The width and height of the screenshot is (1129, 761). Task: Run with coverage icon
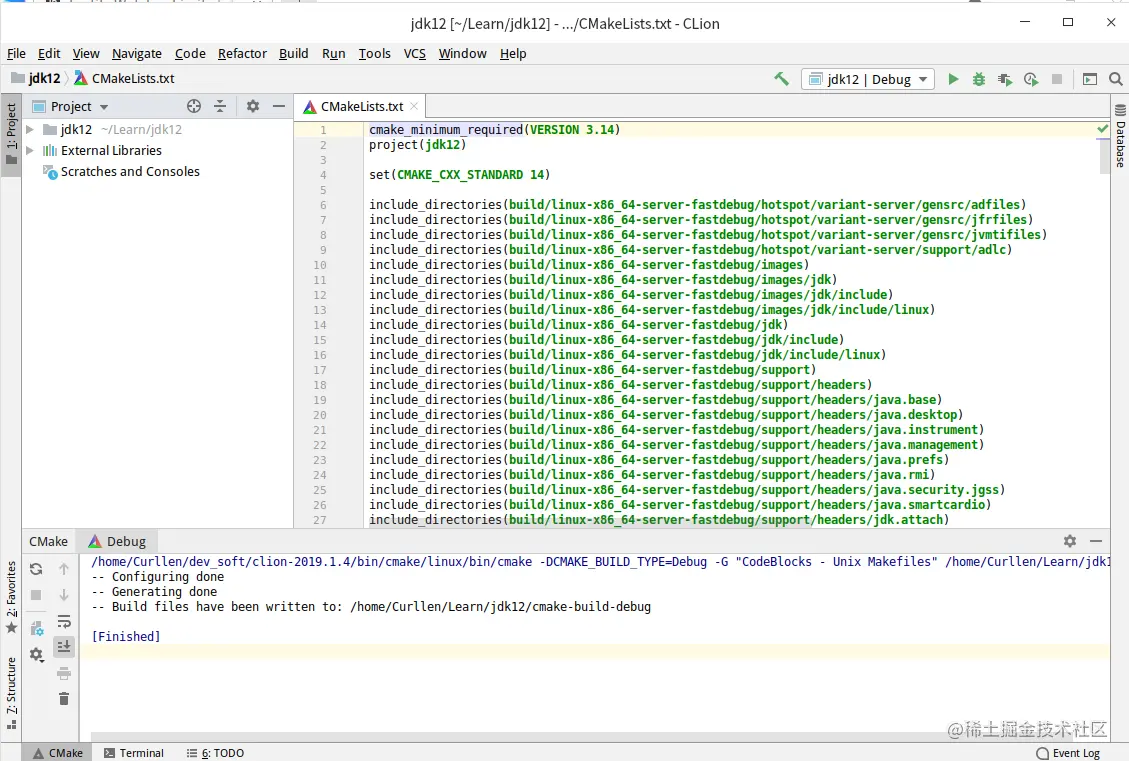tap(1004, 79)
